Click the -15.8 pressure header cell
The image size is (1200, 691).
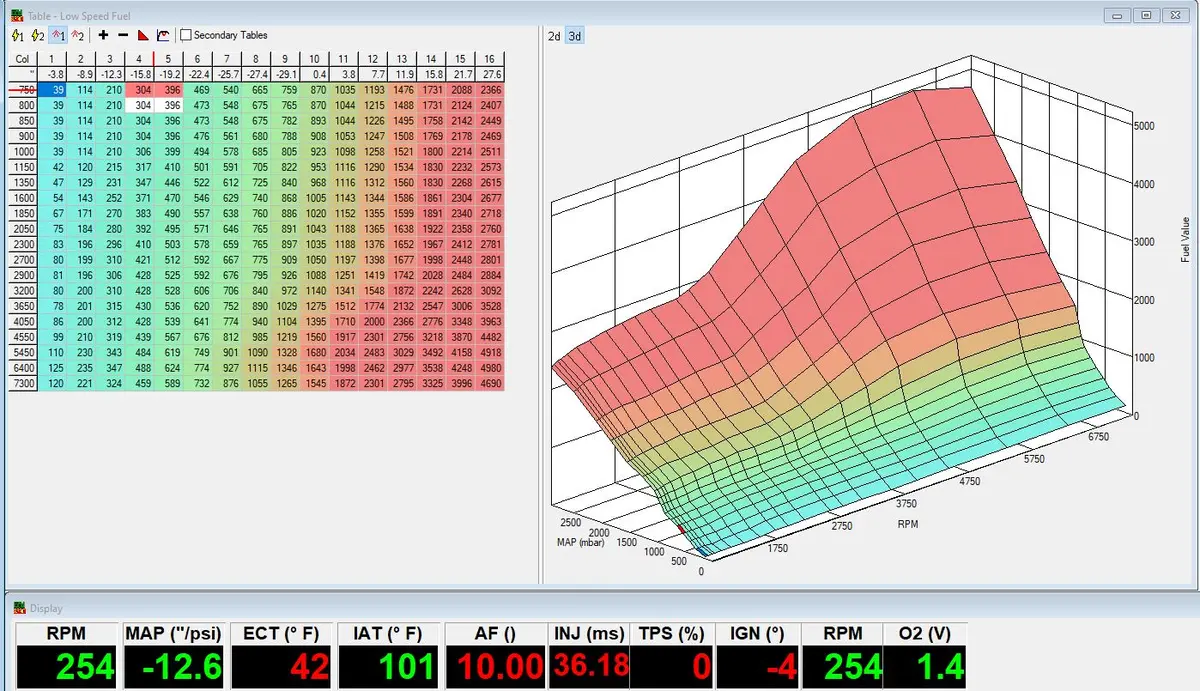(139, 73)
